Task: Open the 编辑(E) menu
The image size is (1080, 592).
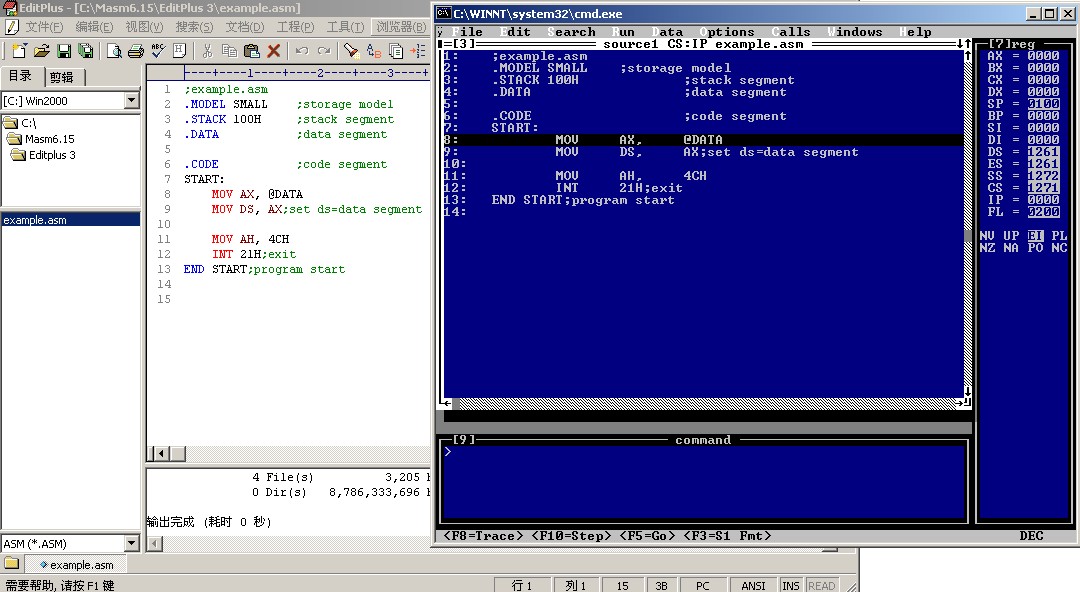Action: (94, 27)
